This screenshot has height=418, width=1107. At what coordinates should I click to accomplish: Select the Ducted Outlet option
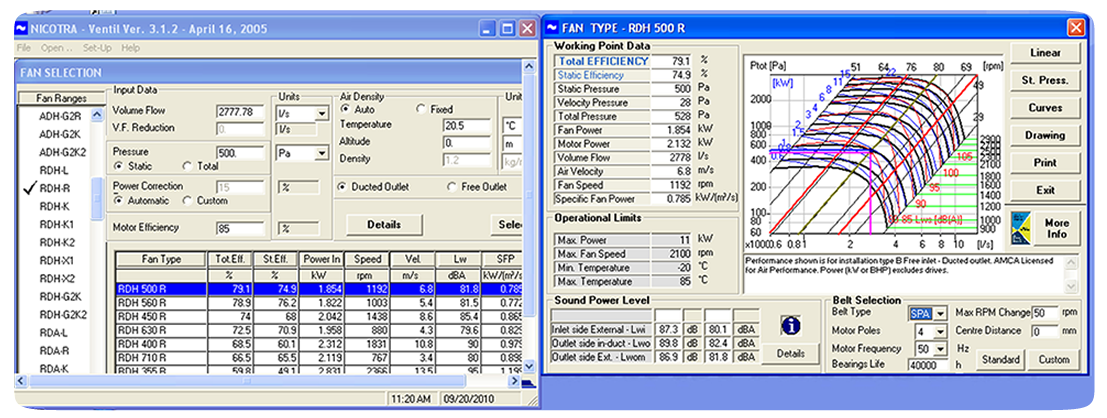click(342, 187)
